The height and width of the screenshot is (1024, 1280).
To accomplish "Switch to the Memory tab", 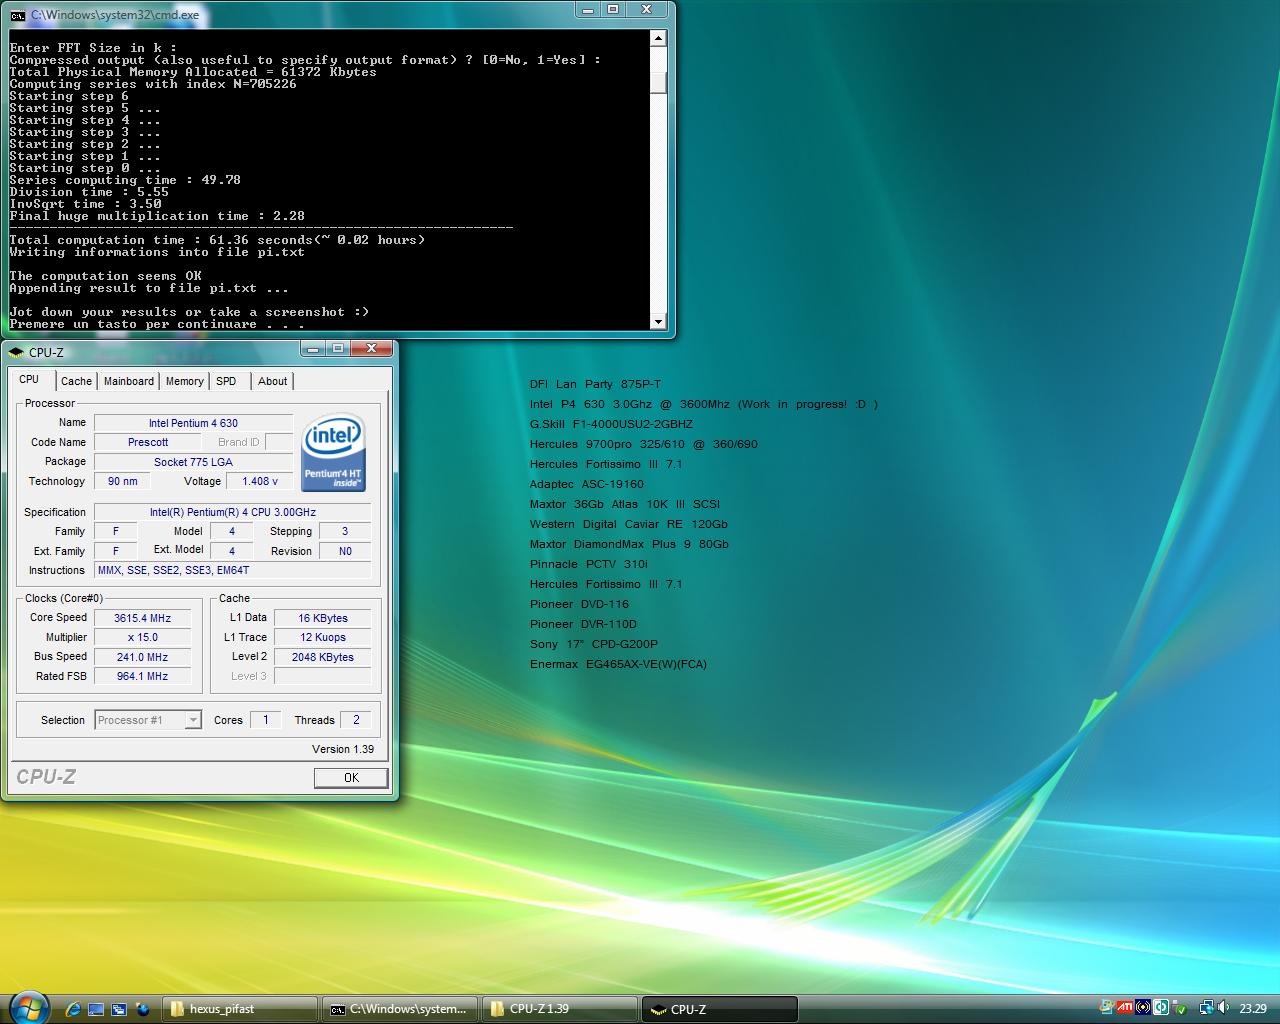I will point(185,381).
